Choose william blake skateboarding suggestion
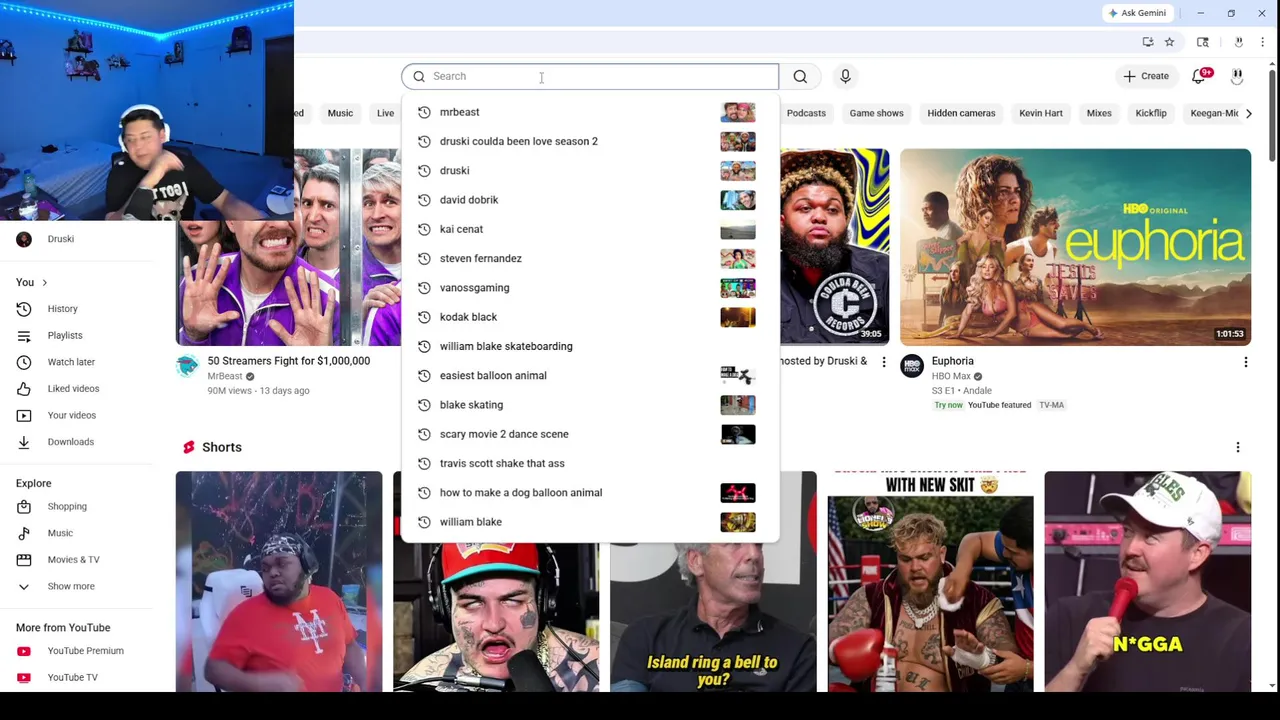 (x=590, y=346)
